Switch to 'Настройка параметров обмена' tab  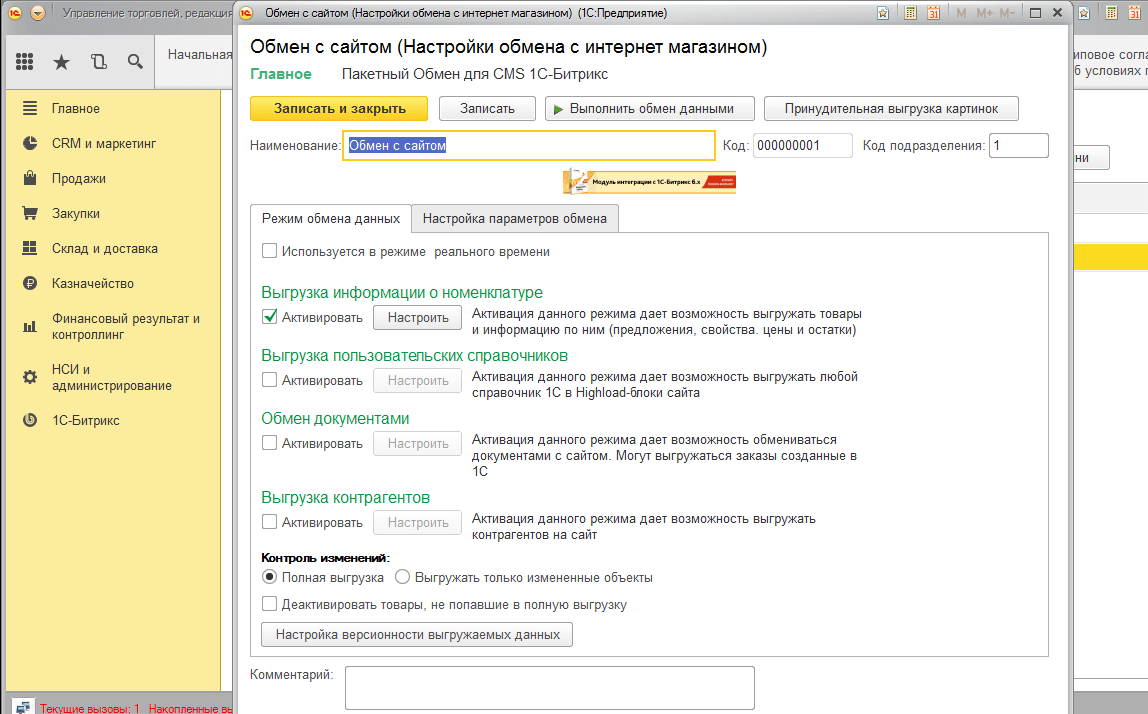[x=514, y=218]
